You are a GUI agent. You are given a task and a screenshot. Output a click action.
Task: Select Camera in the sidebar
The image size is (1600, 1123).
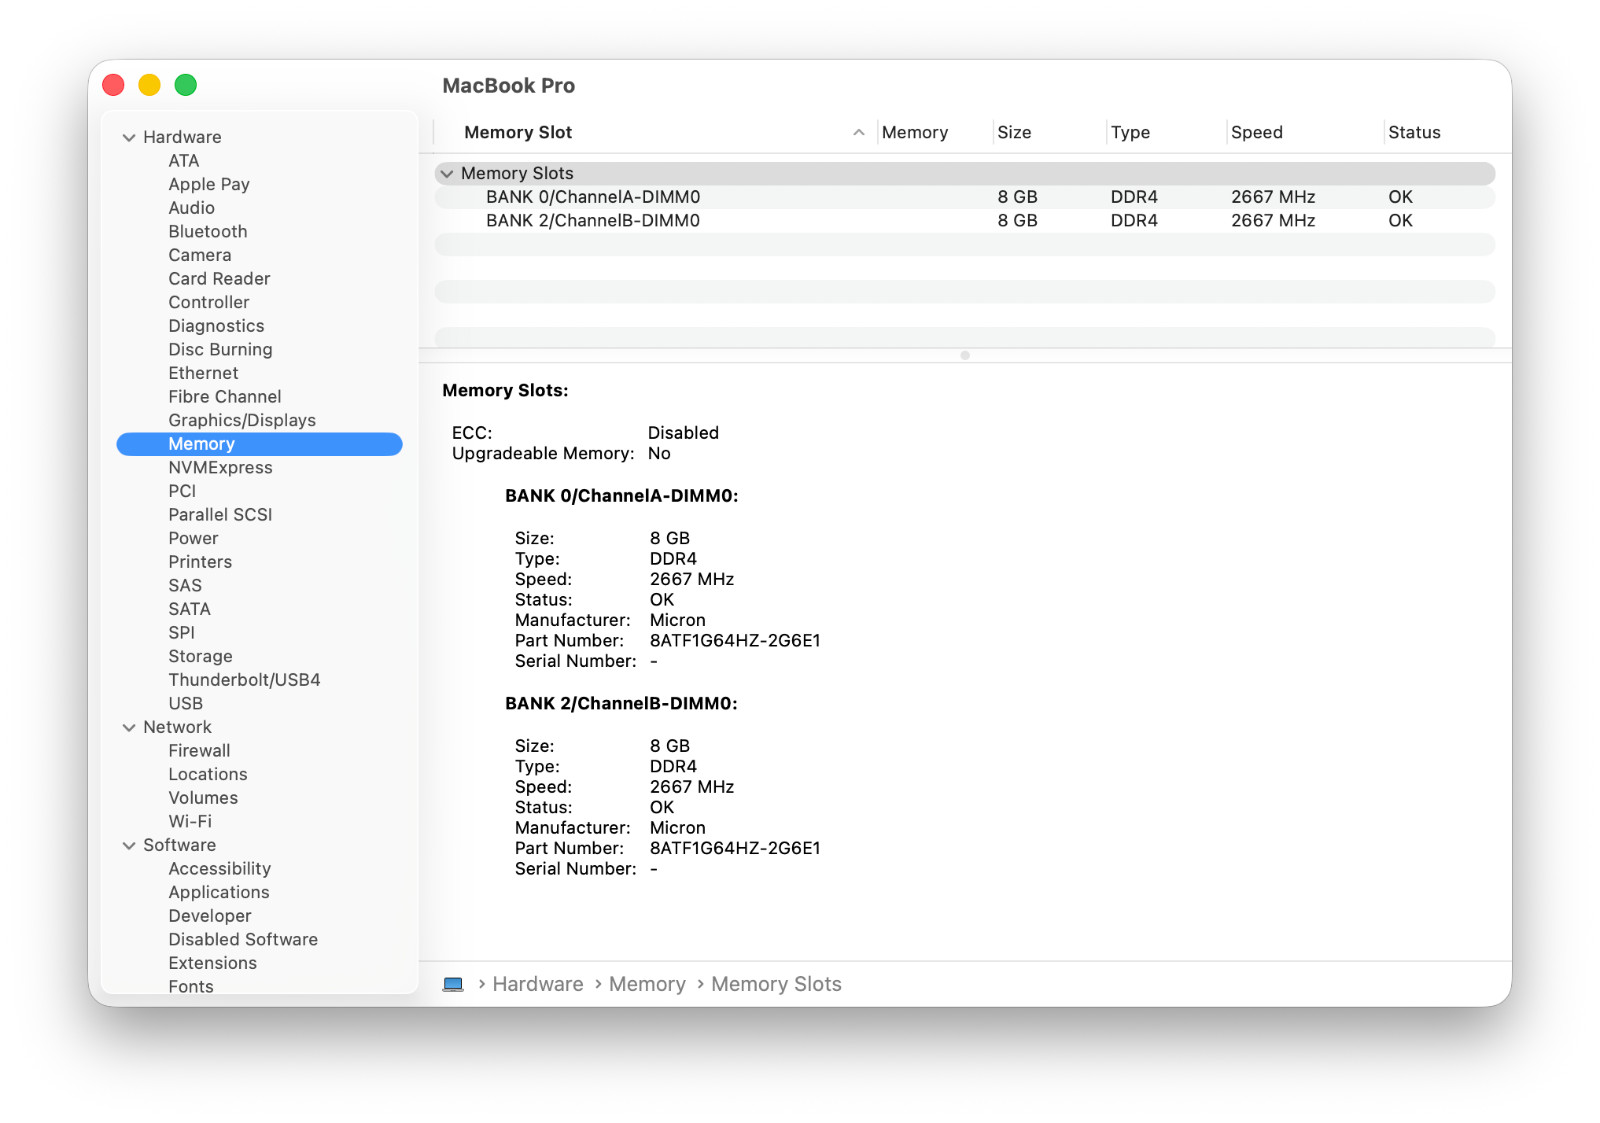pyautogui.click(x=199, y=255)
